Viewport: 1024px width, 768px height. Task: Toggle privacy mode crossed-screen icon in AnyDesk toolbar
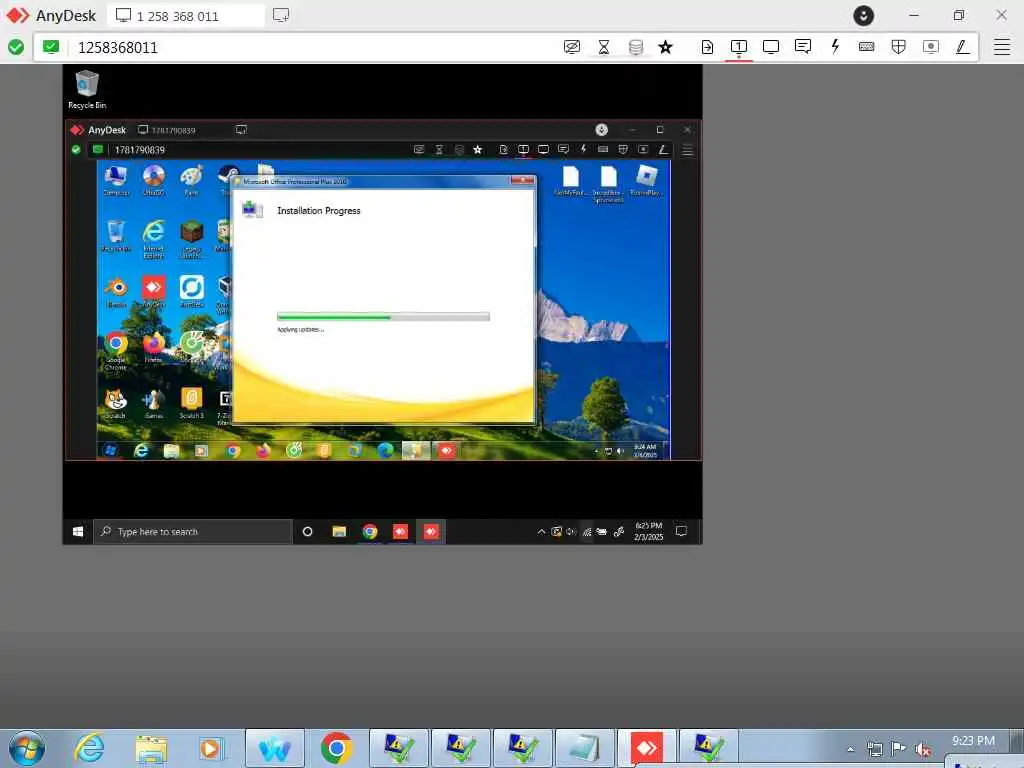[x=571, y=47]
